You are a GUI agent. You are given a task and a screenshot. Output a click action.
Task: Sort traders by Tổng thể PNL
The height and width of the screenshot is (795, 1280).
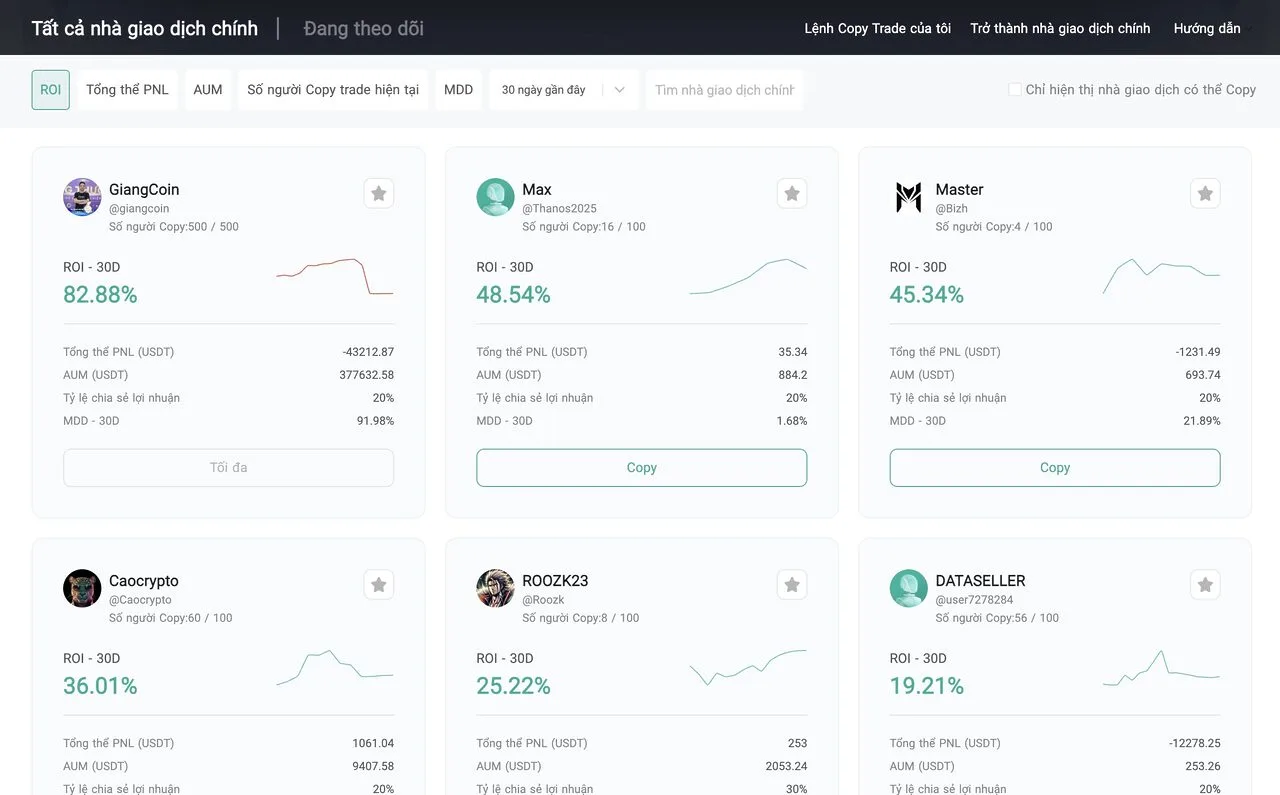(x=127, y=90)
